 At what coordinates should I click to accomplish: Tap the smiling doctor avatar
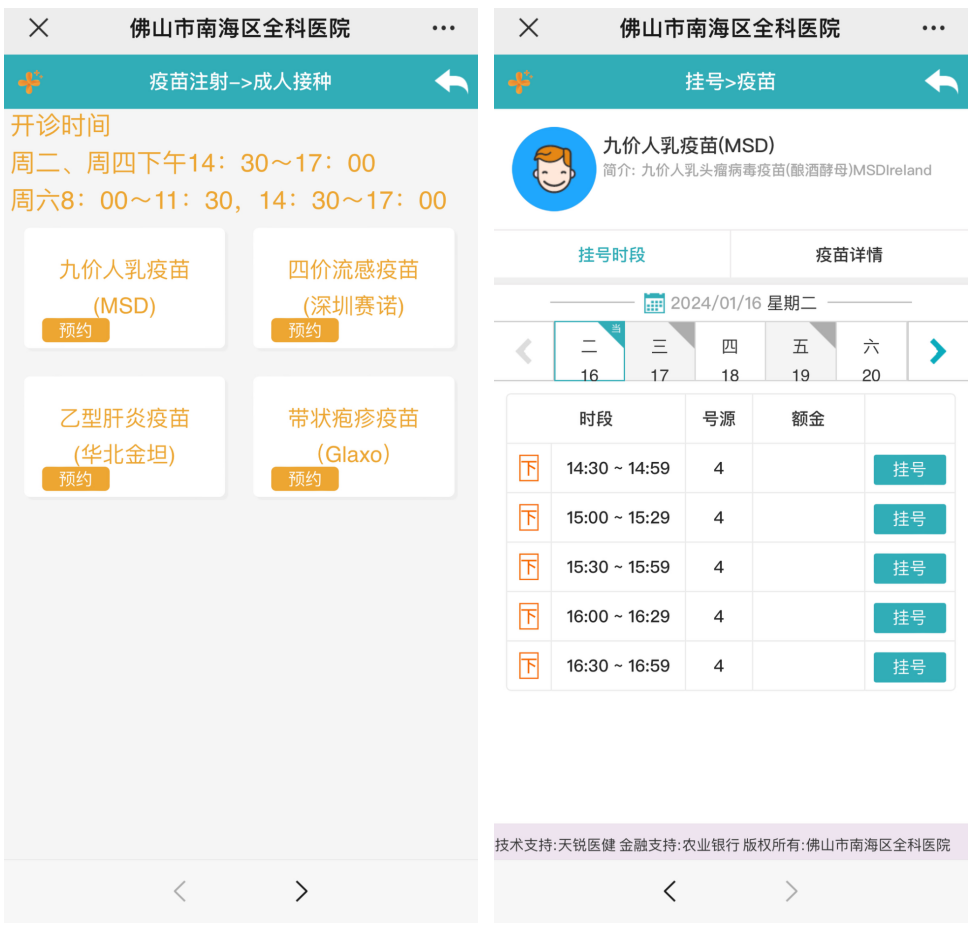coord(554,169)
